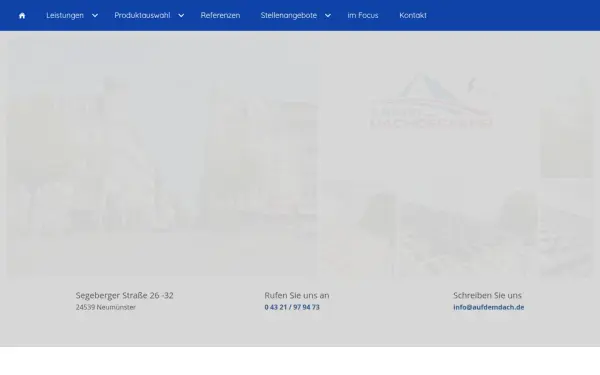600x375 pixels.
Task: Select the 24539 Neumünster text
Action: click(106, 307)
